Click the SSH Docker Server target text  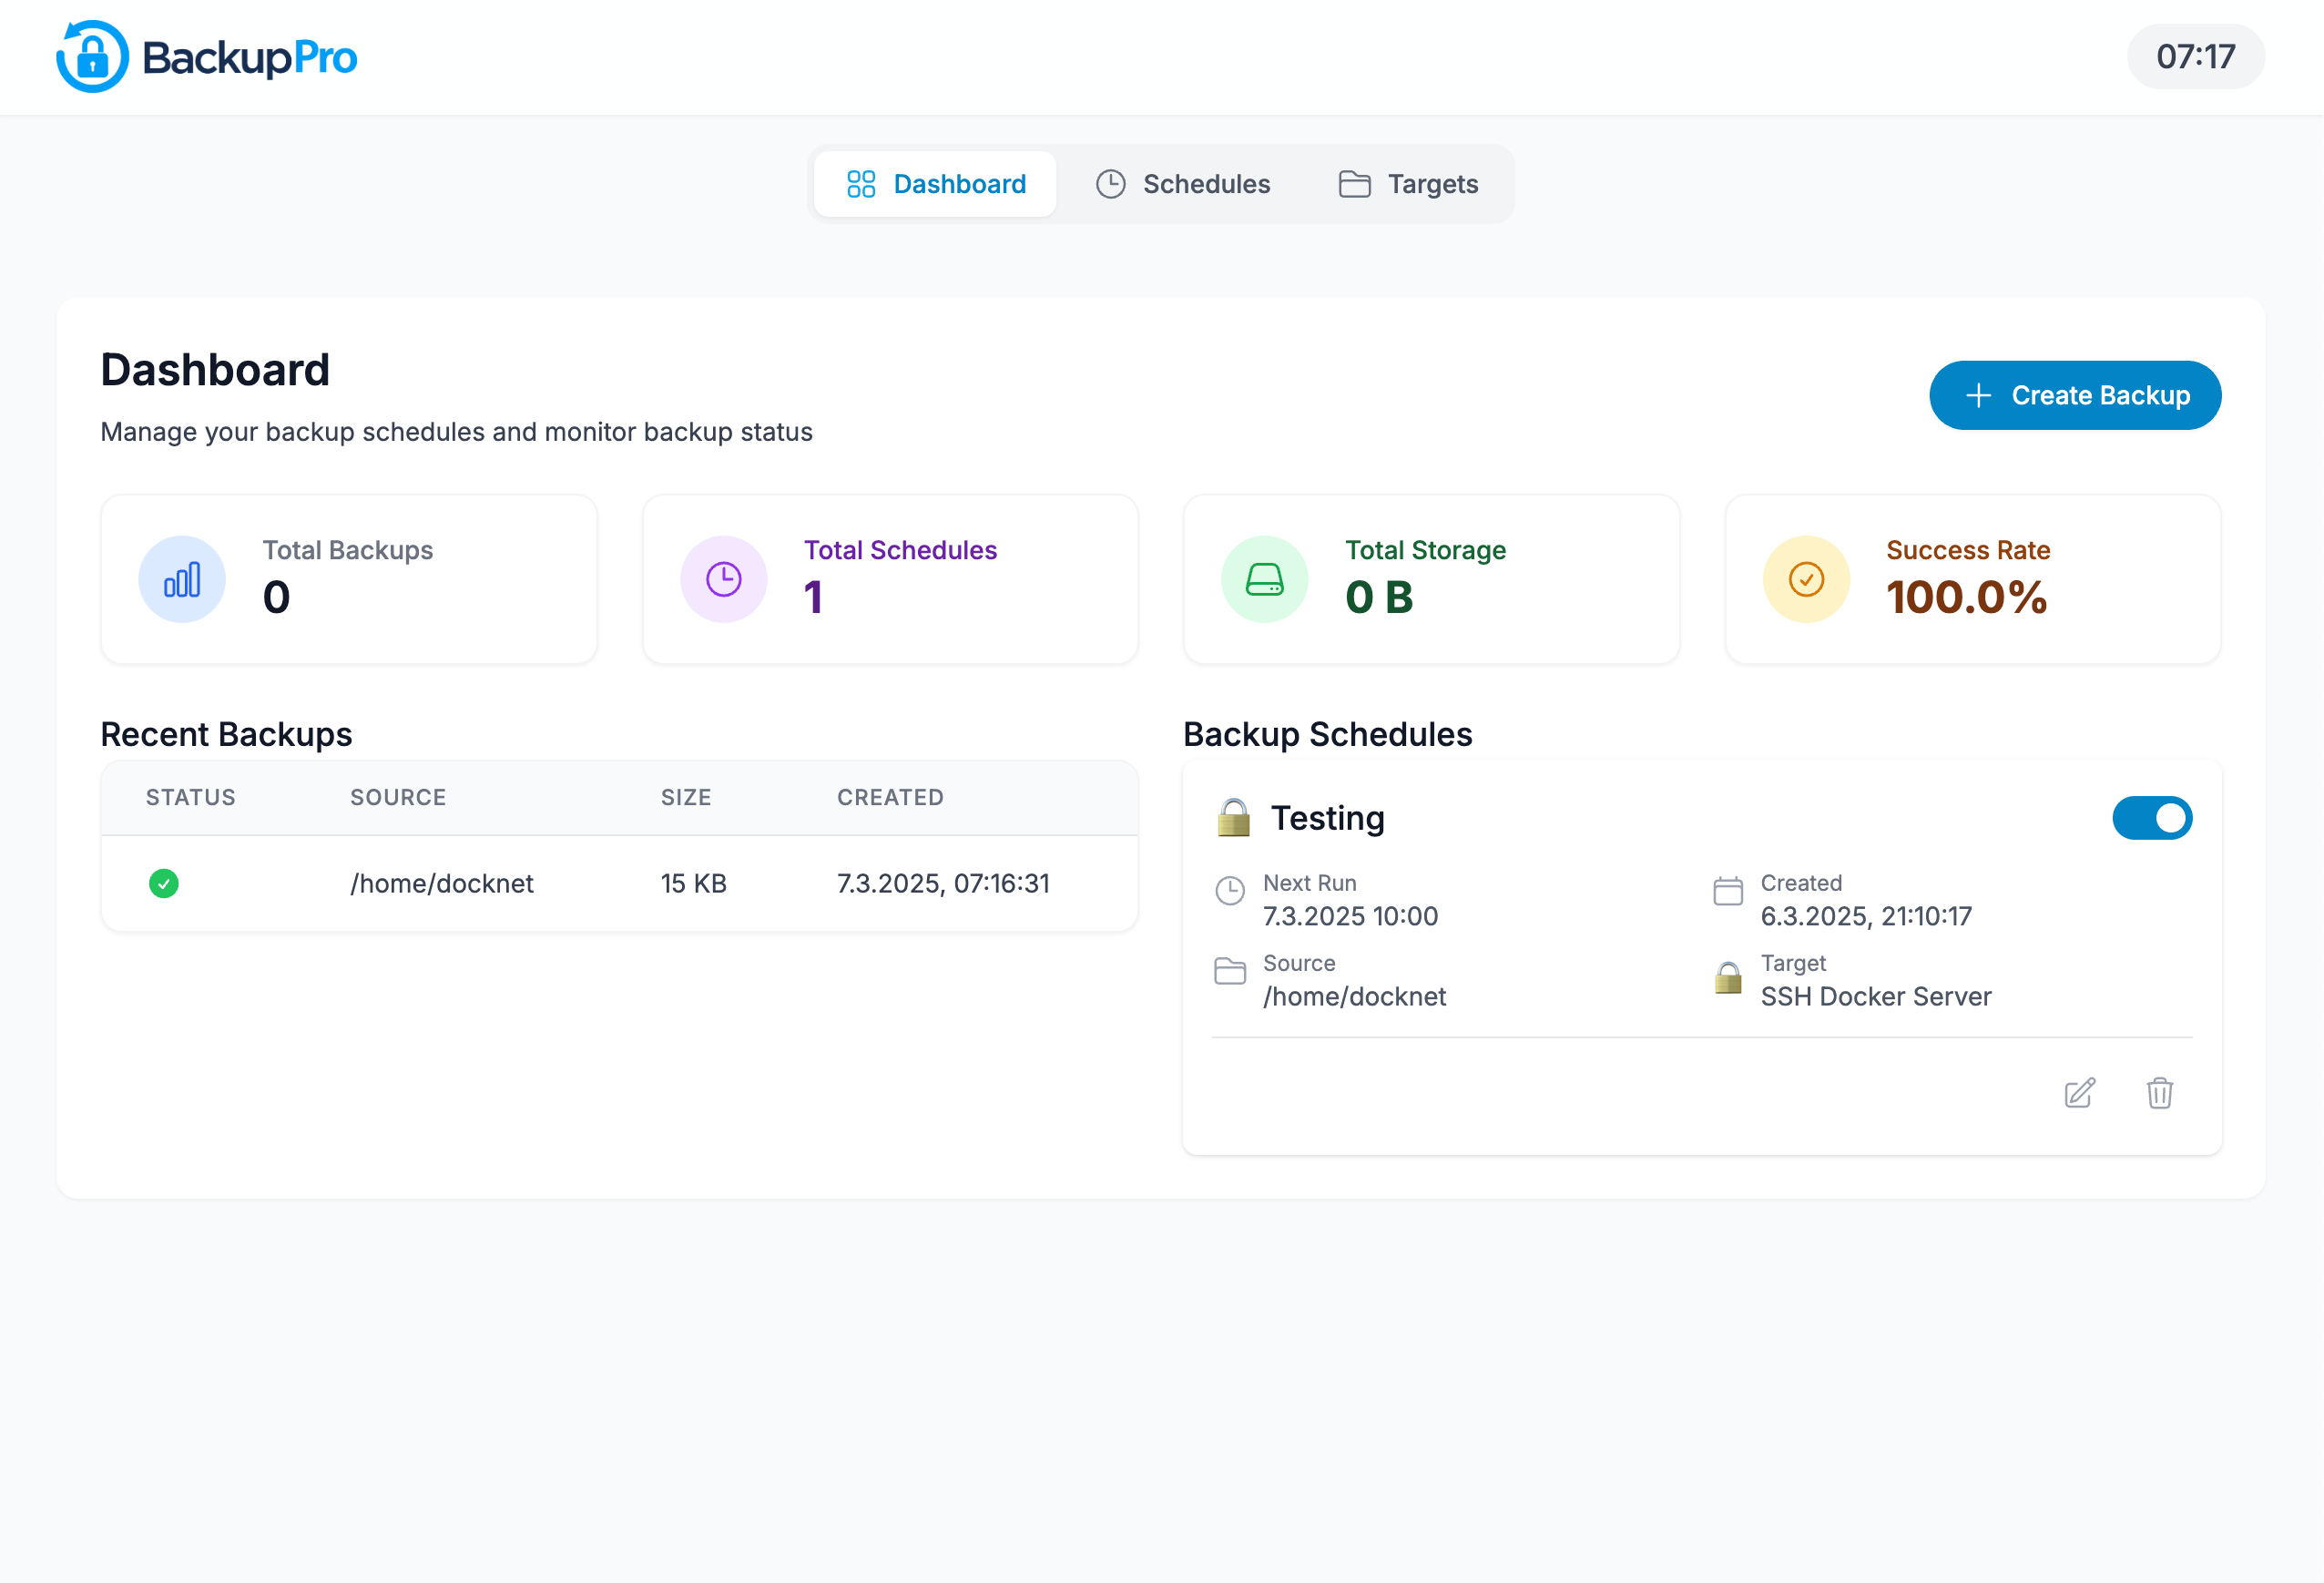pyautogui.click(x=1875, y=996)
